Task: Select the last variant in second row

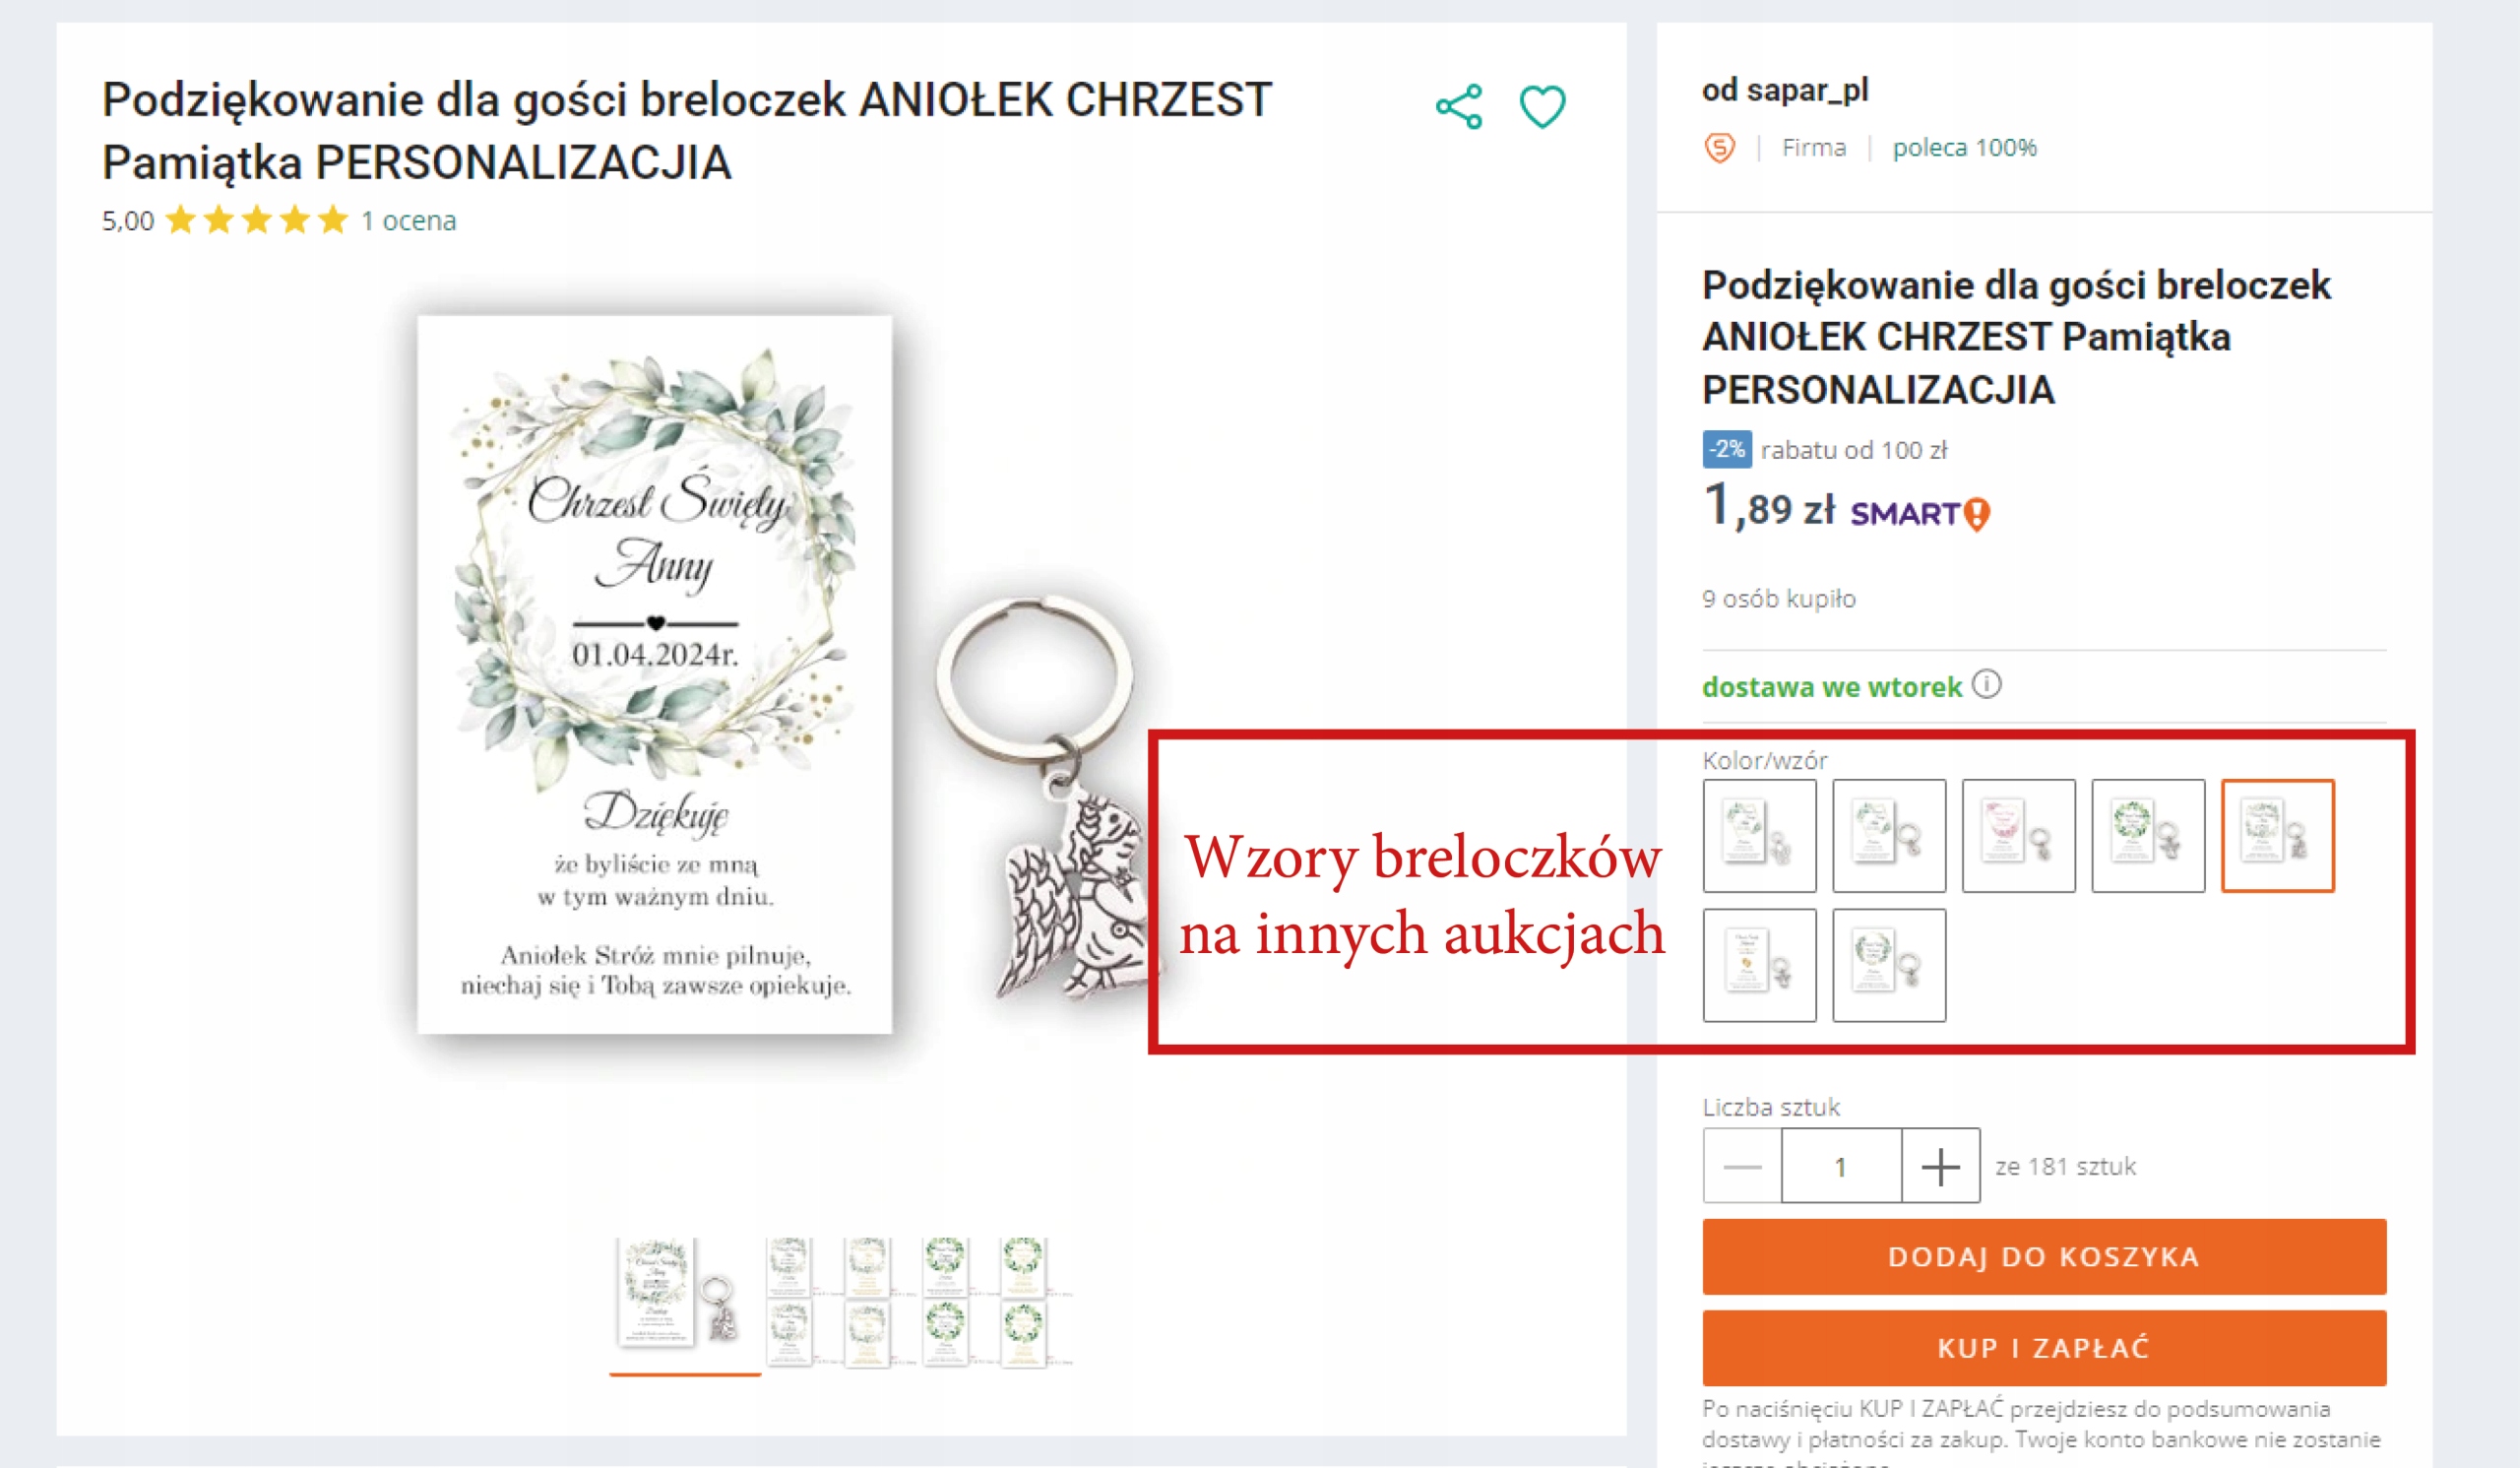Action: pyautogui.click(x=1889, y=965)
